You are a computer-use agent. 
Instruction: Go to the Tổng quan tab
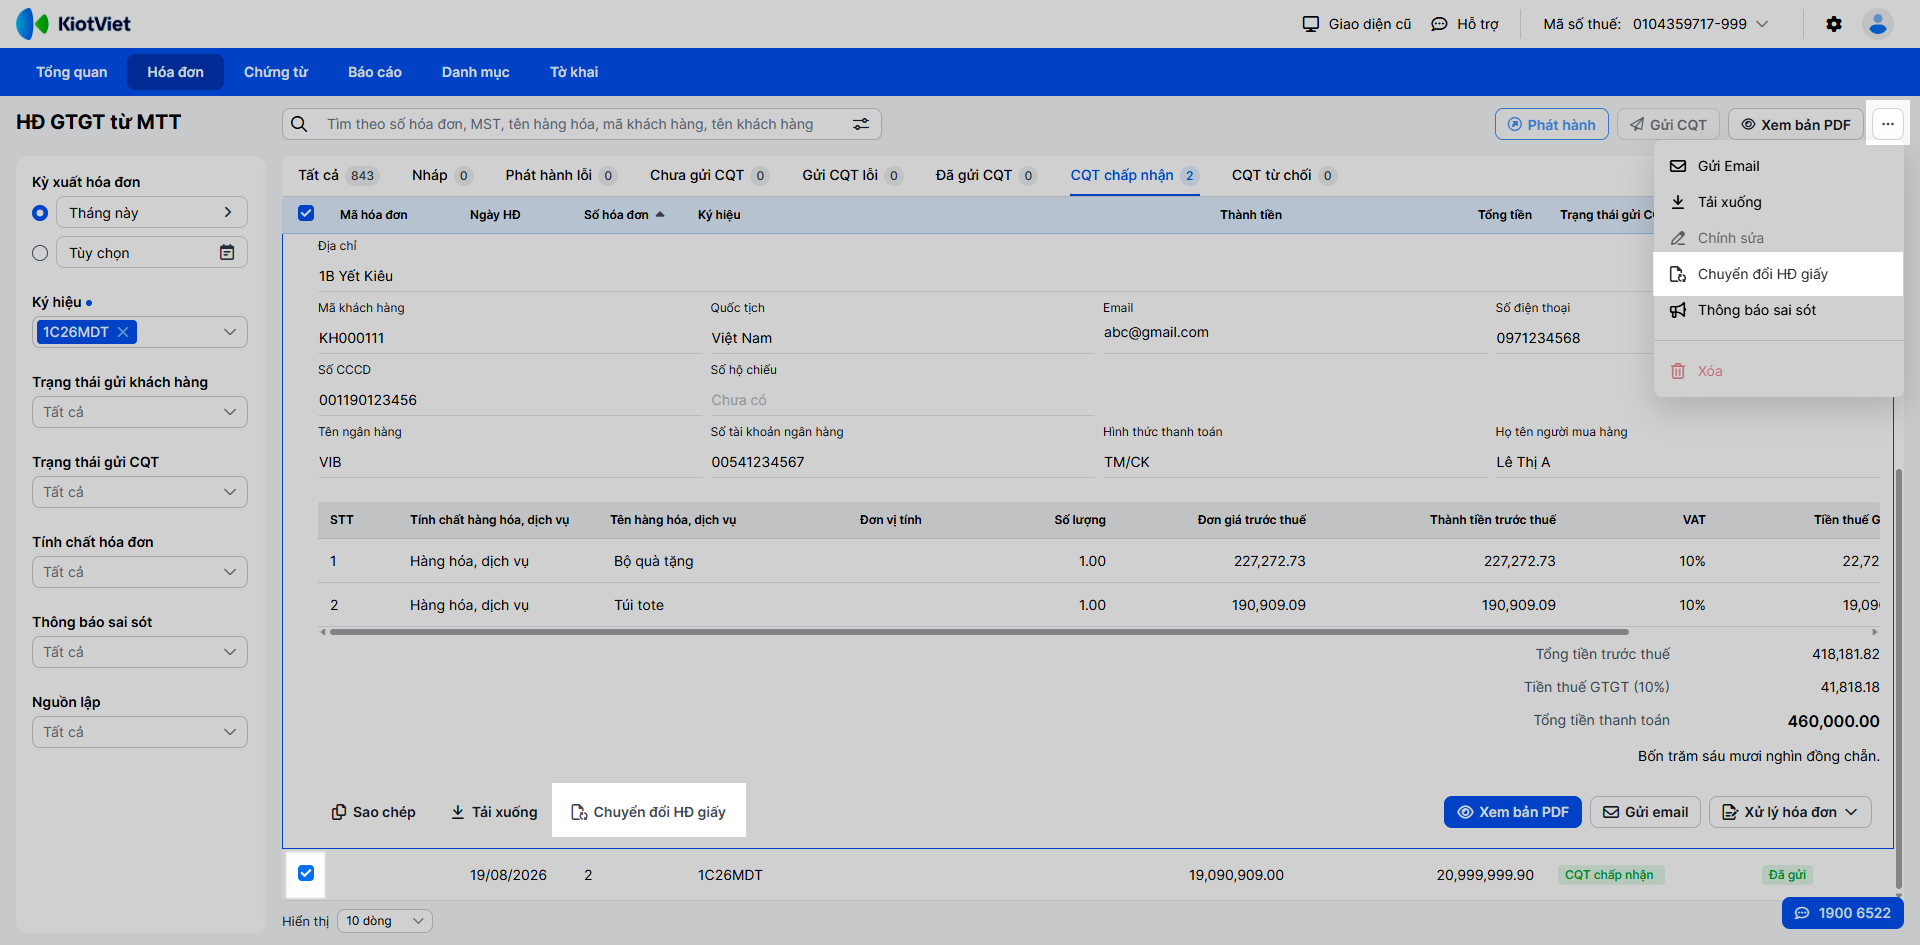72,72
